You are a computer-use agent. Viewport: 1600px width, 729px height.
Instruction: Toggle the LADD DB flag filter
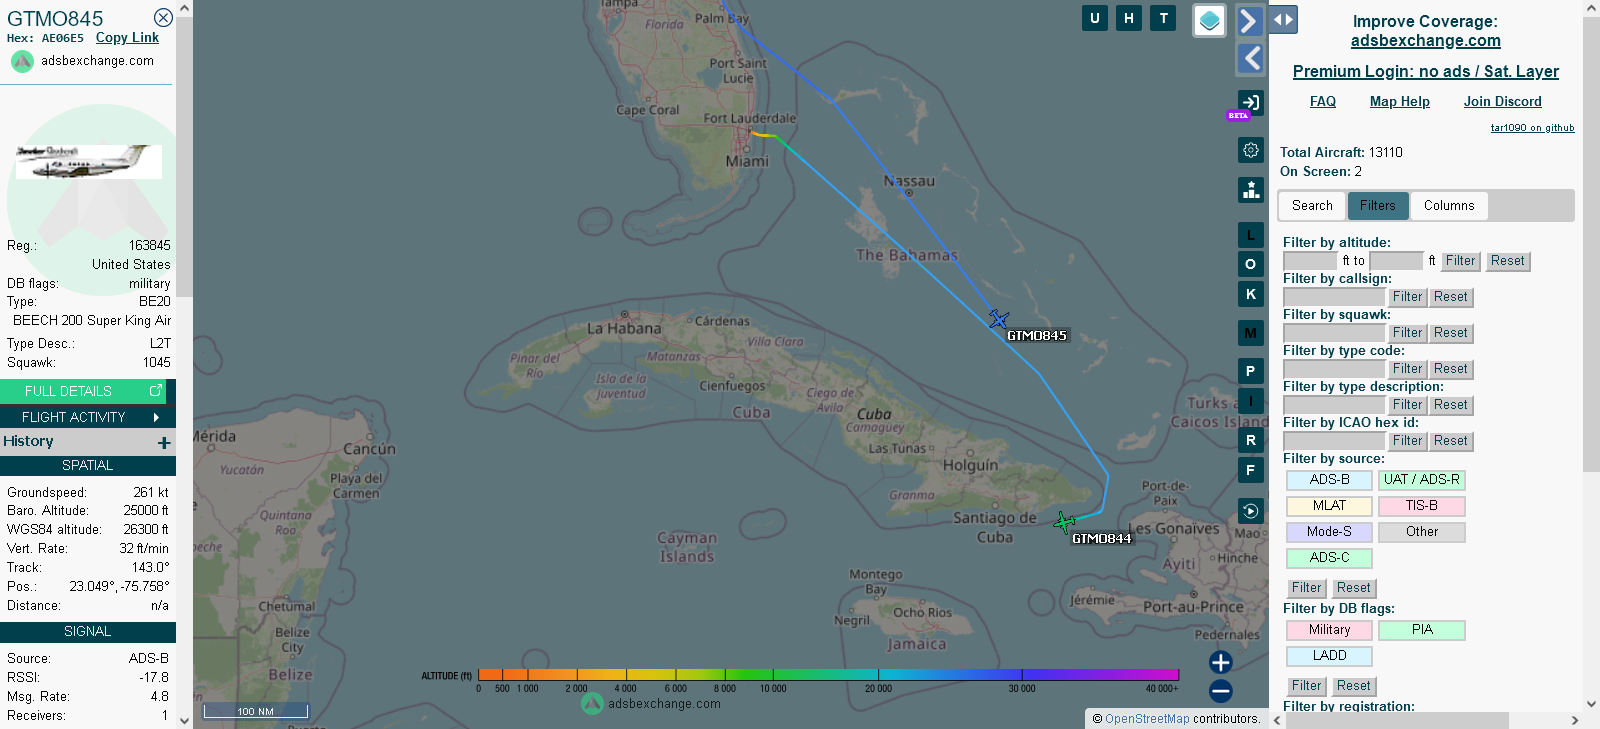point(1329,656)
